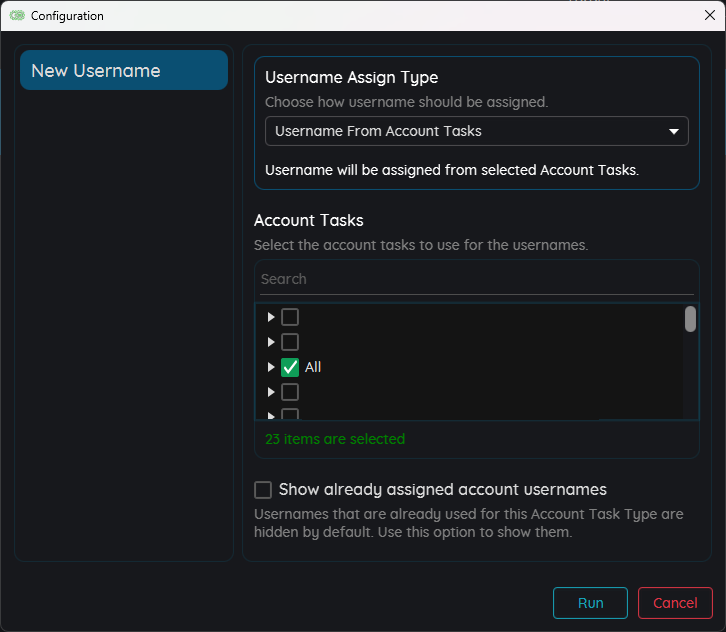Expand the first unlabeled tree row
The image size is (726, 632).
(x=271, y=317)
